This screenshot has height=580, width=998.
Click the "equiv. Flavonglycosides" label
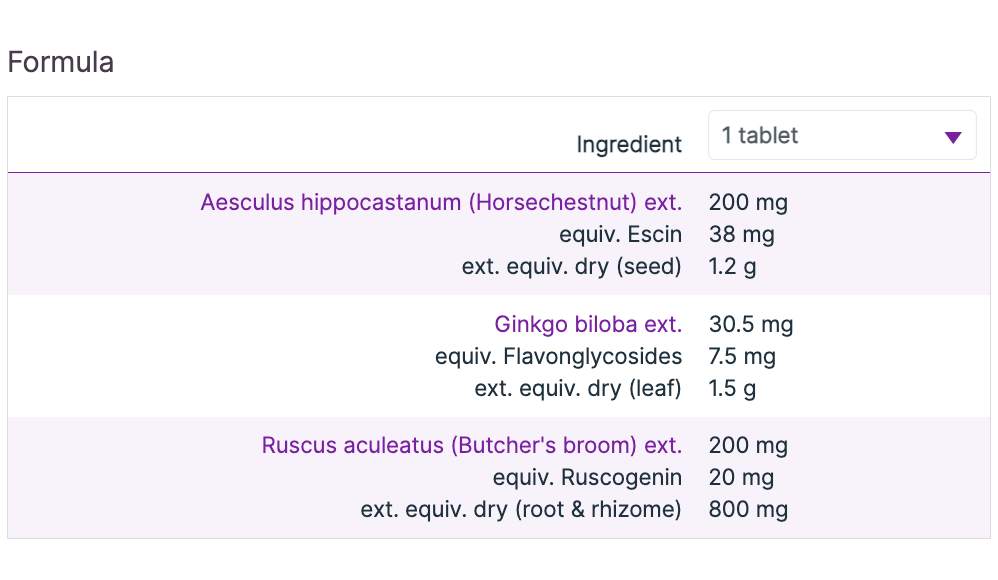tap(558, 356)
